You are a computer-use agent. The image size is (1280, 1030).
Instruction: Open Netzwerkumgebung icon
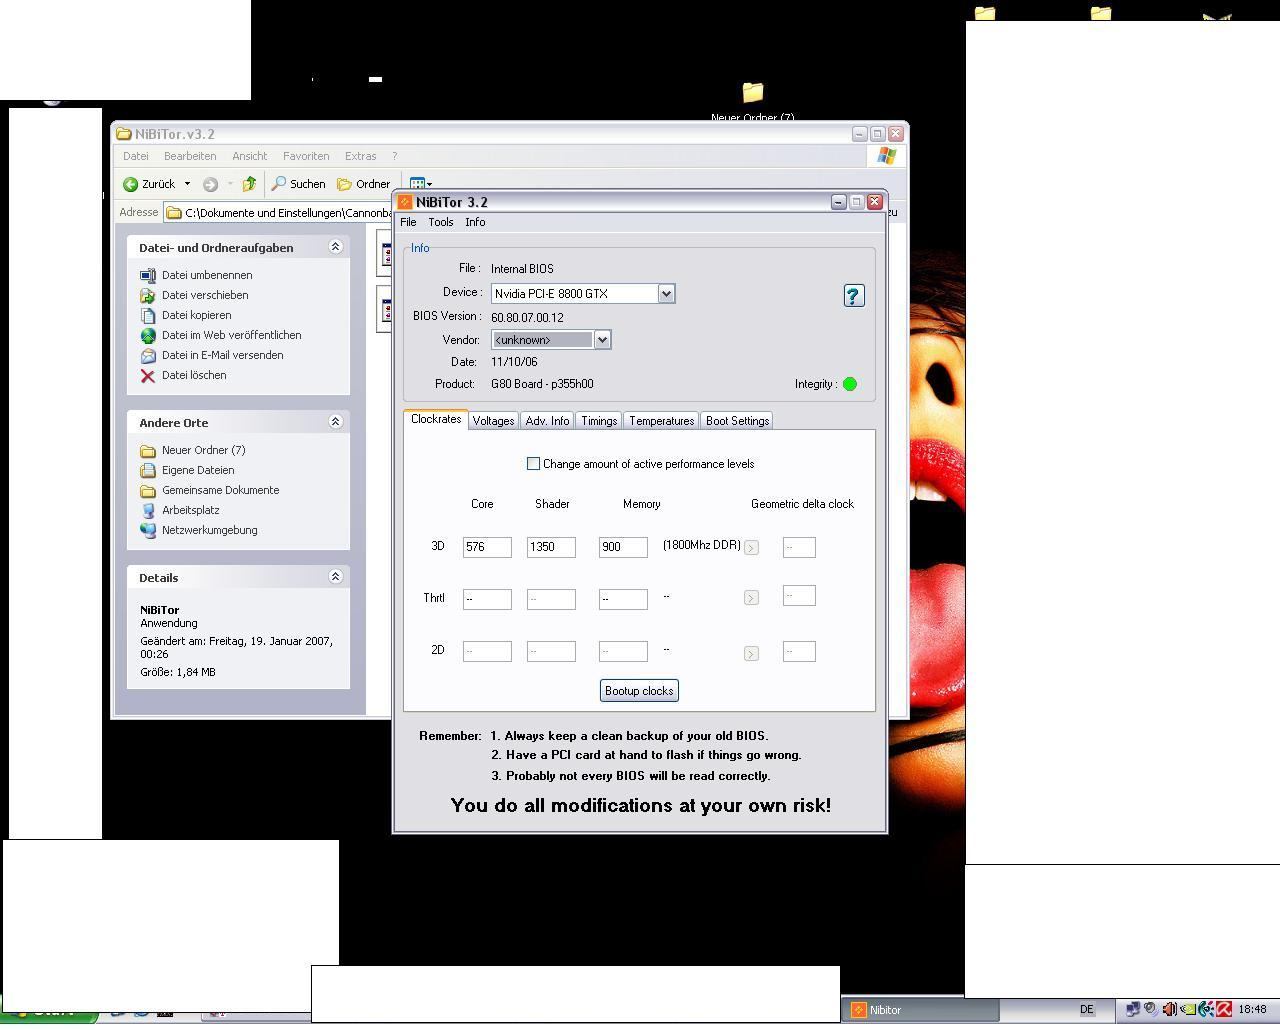[x=148, y=530]
